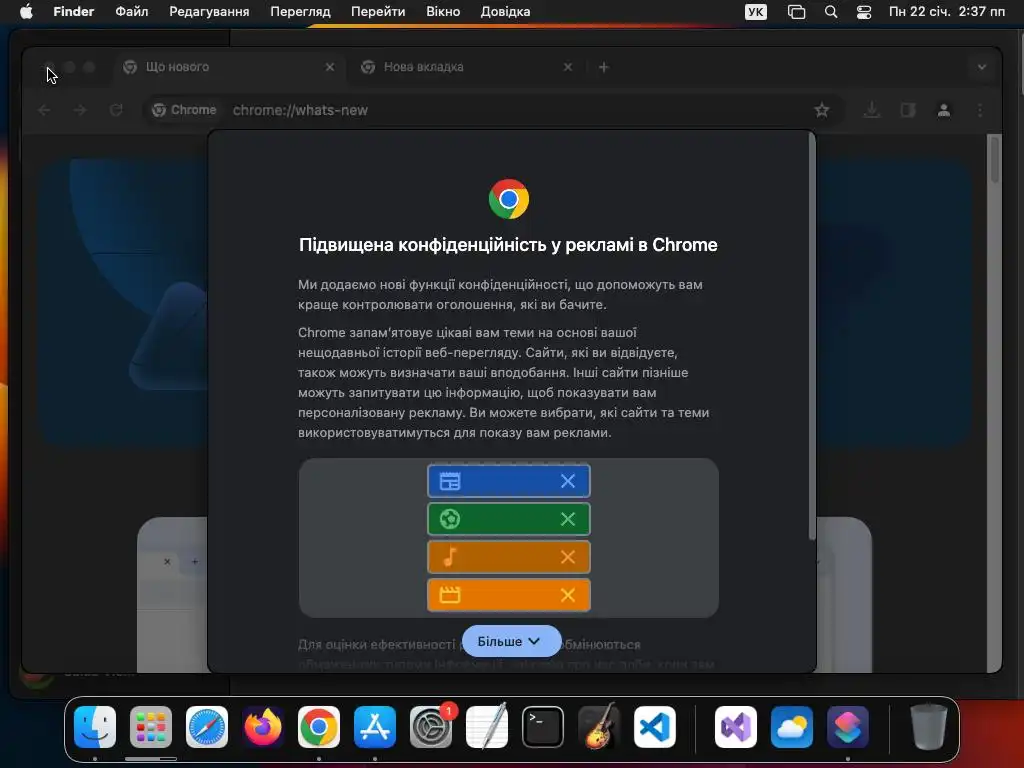Reload the page
This screenshot has height=768, width=1024.
[116, 110]
